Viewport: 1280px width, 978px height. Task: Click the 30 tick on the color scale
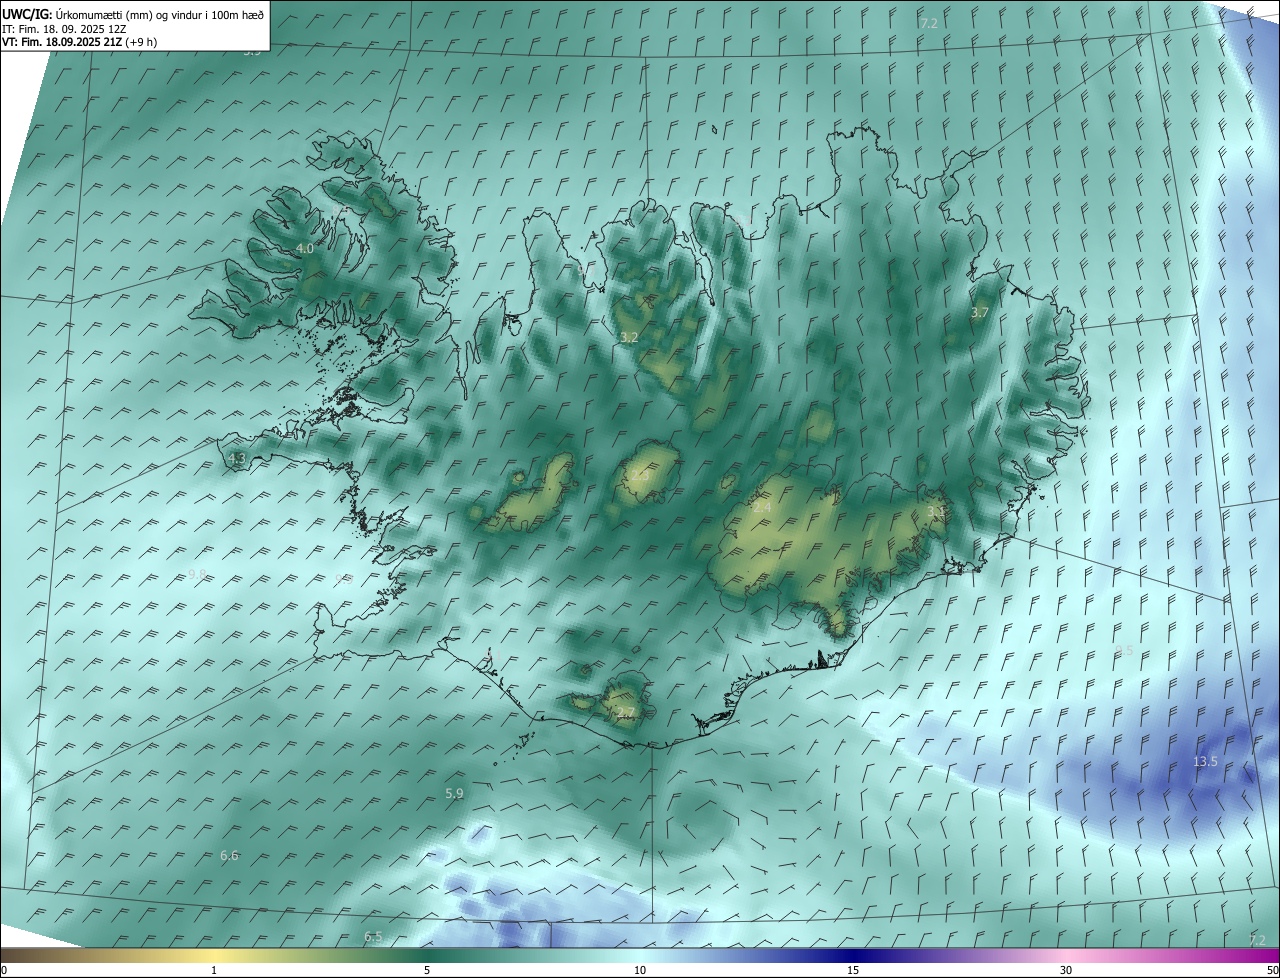(x=1066, y=970)
